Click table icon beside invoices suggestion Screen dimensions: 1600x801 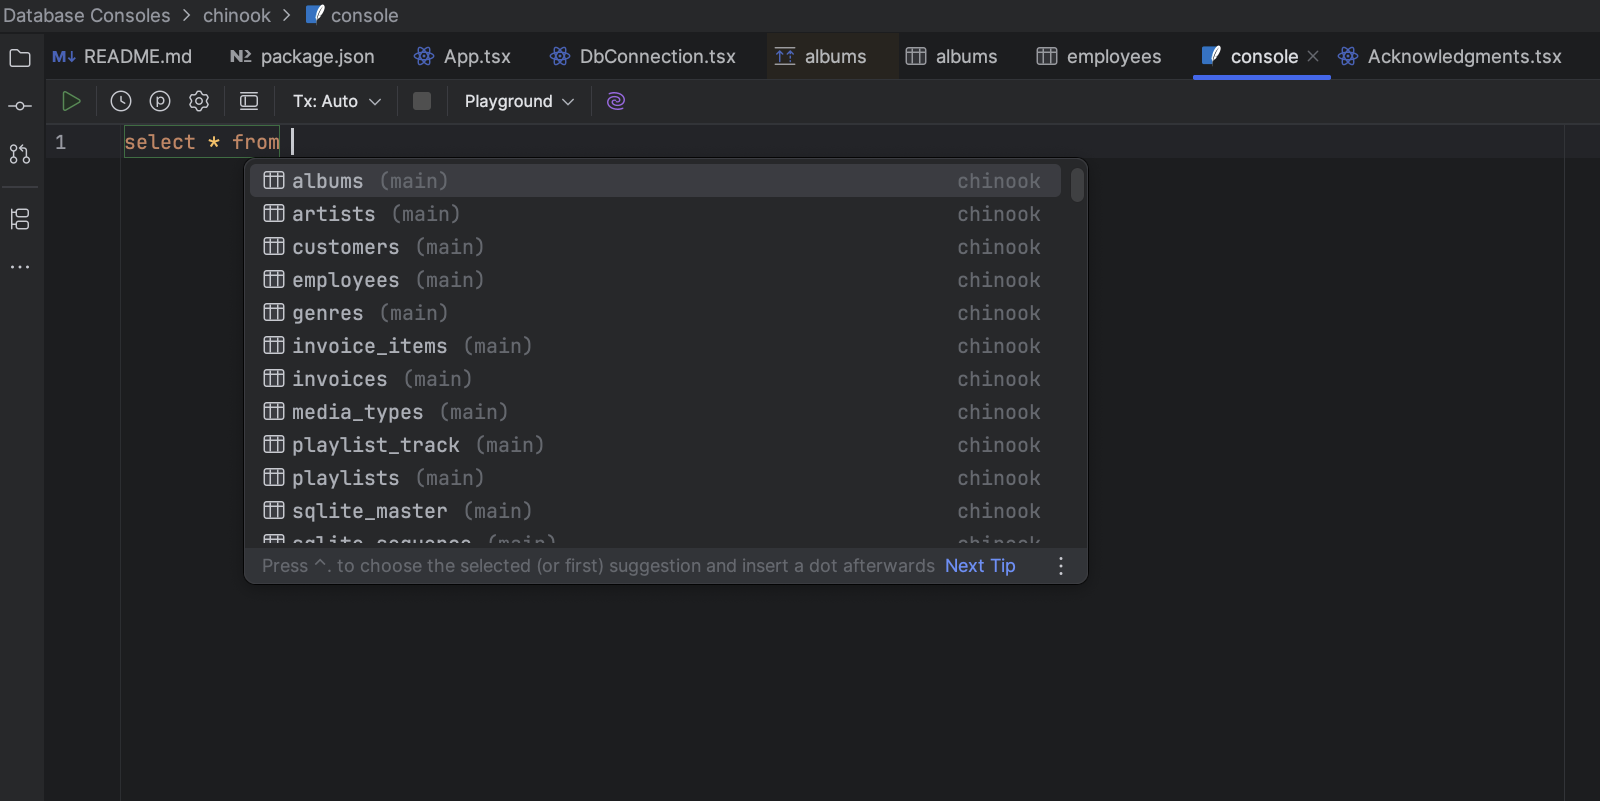pyautogui.click(x=274, y=378)
